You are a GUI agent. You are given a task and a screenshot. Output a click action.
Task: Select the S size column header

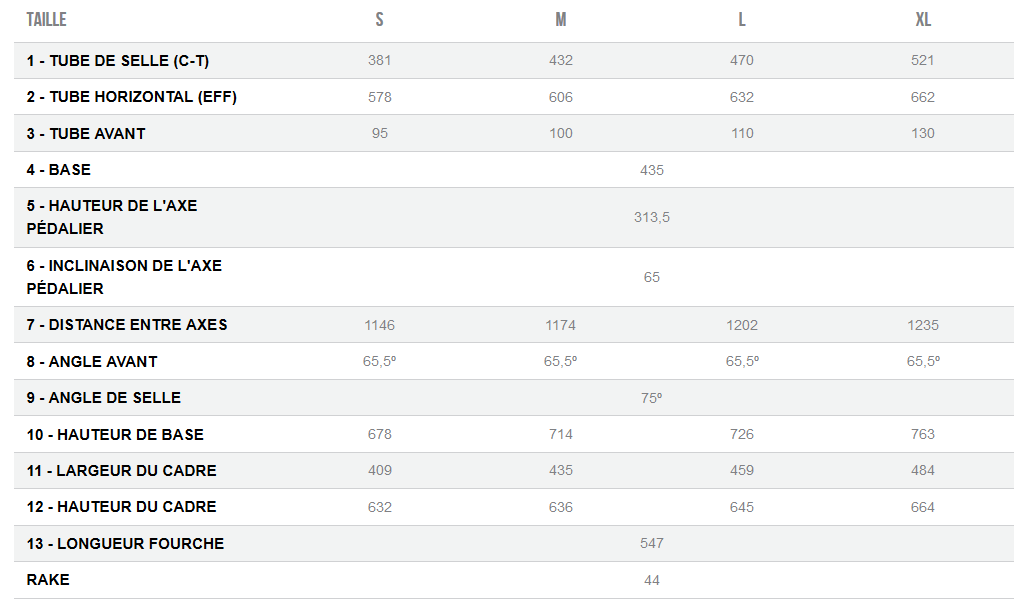tap(379, 20)
